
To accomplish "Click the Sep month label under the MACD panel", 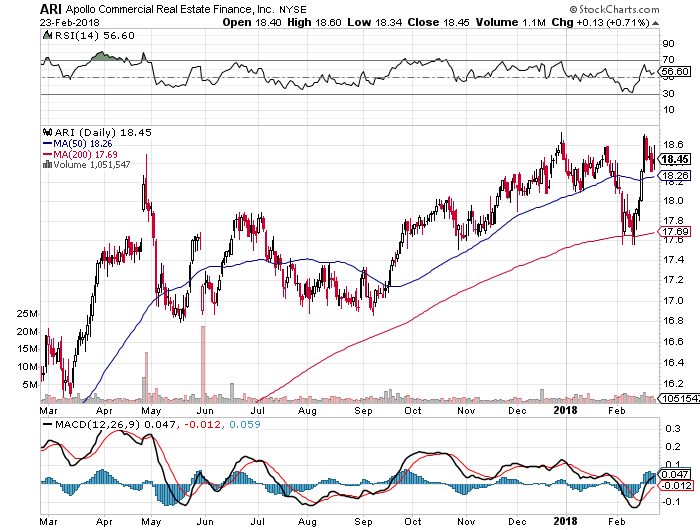I will (363, 522).
